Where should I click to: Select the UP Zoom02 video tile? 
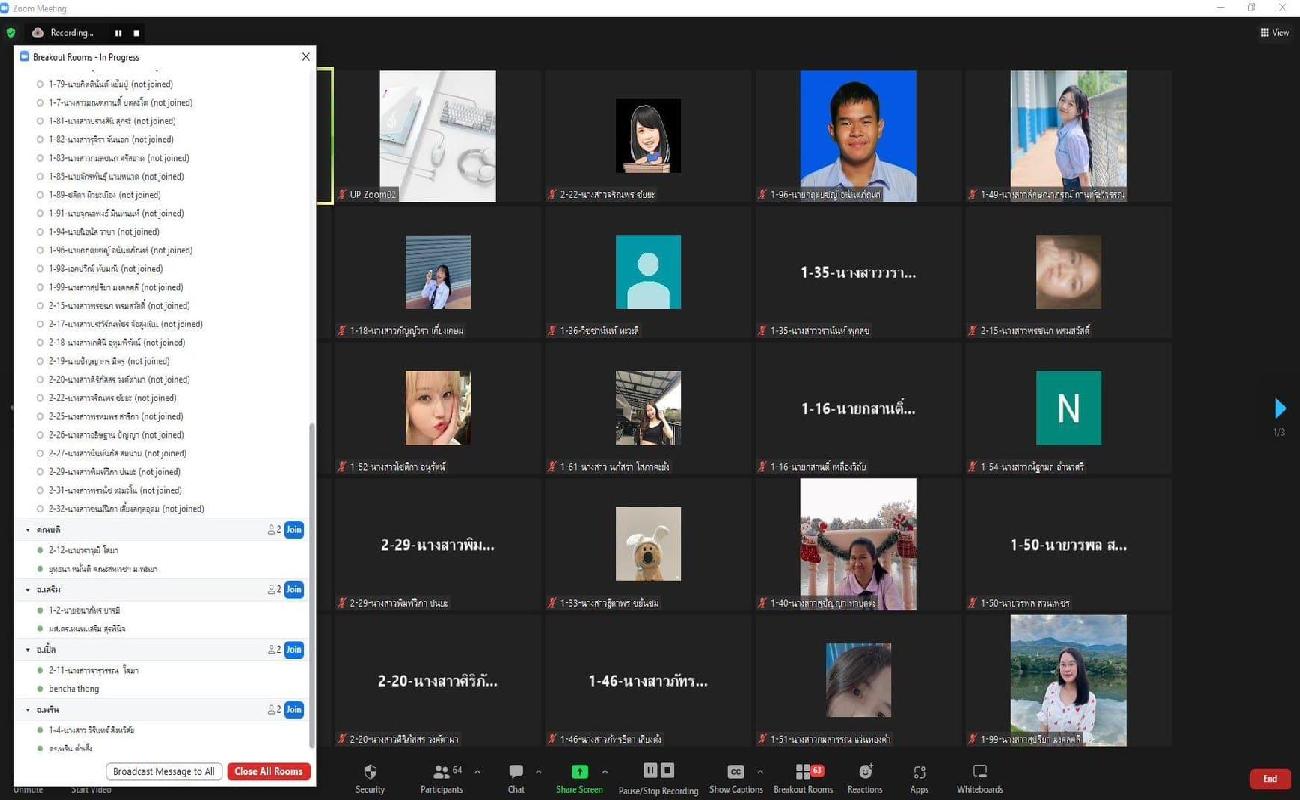point(437,135)
